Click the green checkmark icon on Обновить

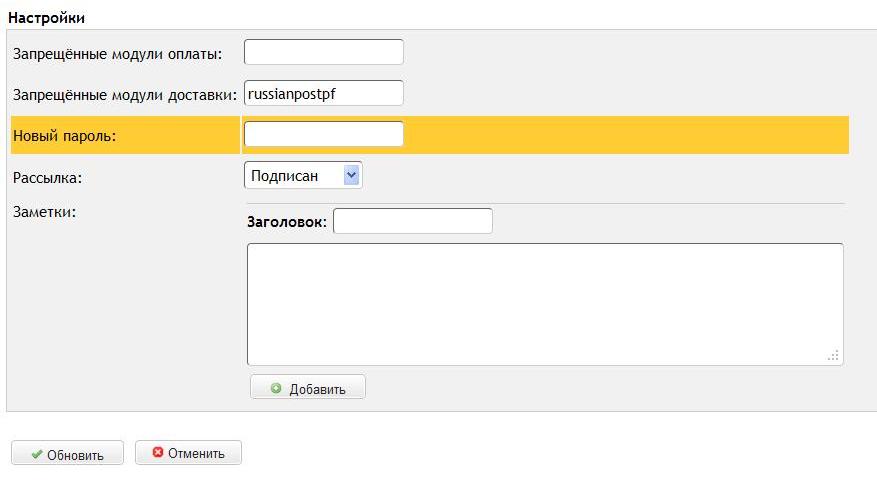click(37, 455)
